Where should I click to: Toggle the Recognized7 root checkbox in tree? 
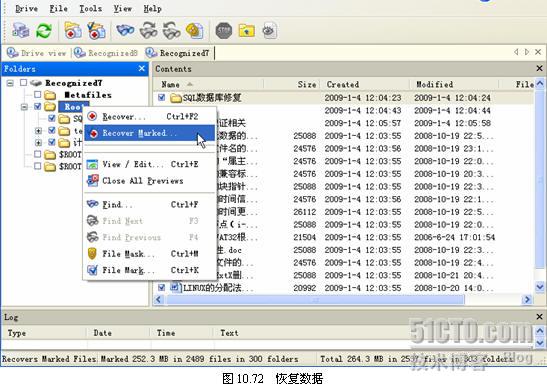tap(23, 83)
